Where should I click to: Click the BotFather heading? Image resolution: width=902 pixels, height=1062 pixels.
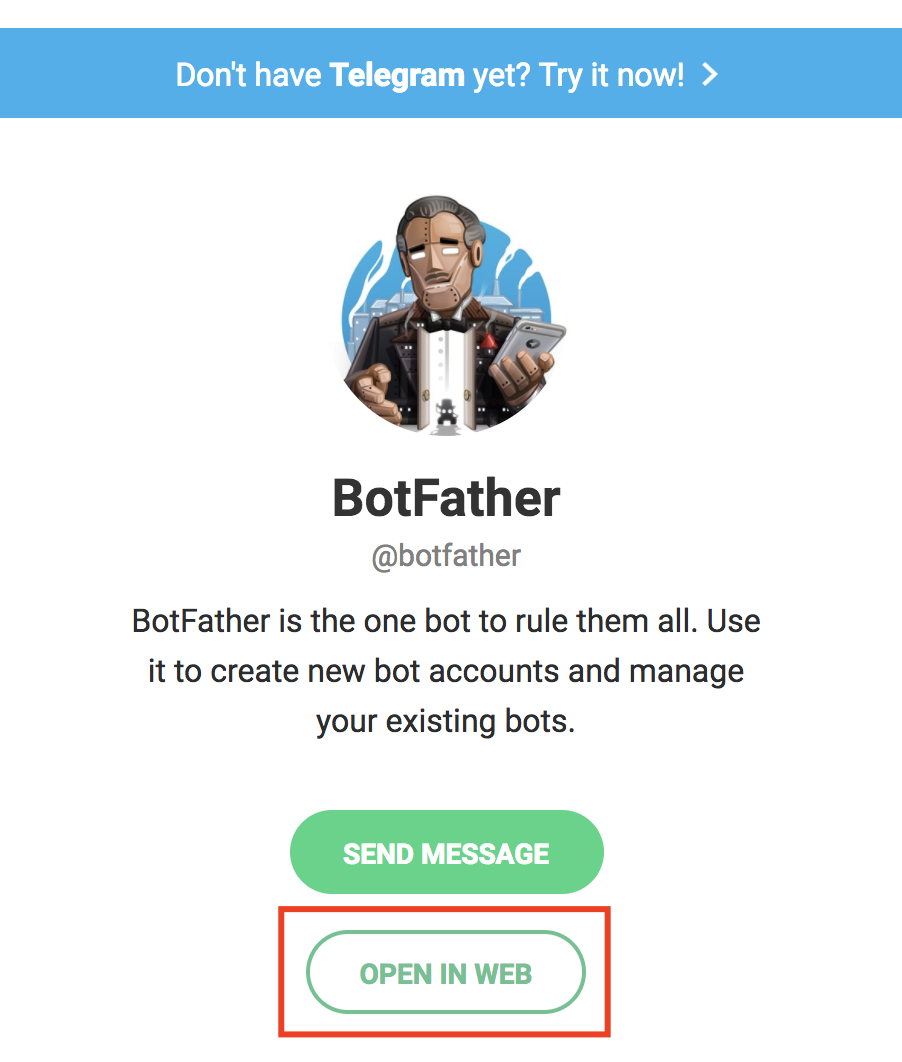(x=446, y=498)
